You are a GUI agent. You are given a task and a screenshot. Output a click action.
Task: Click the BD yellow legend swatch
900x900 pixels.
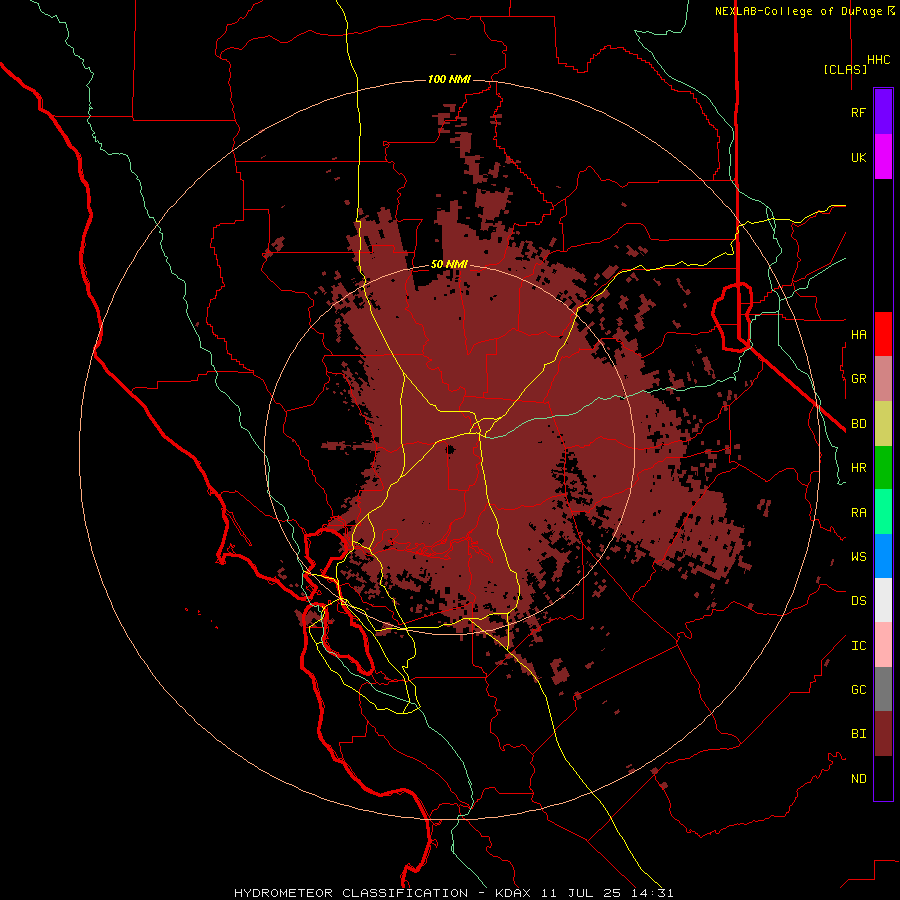click(883, 423)
